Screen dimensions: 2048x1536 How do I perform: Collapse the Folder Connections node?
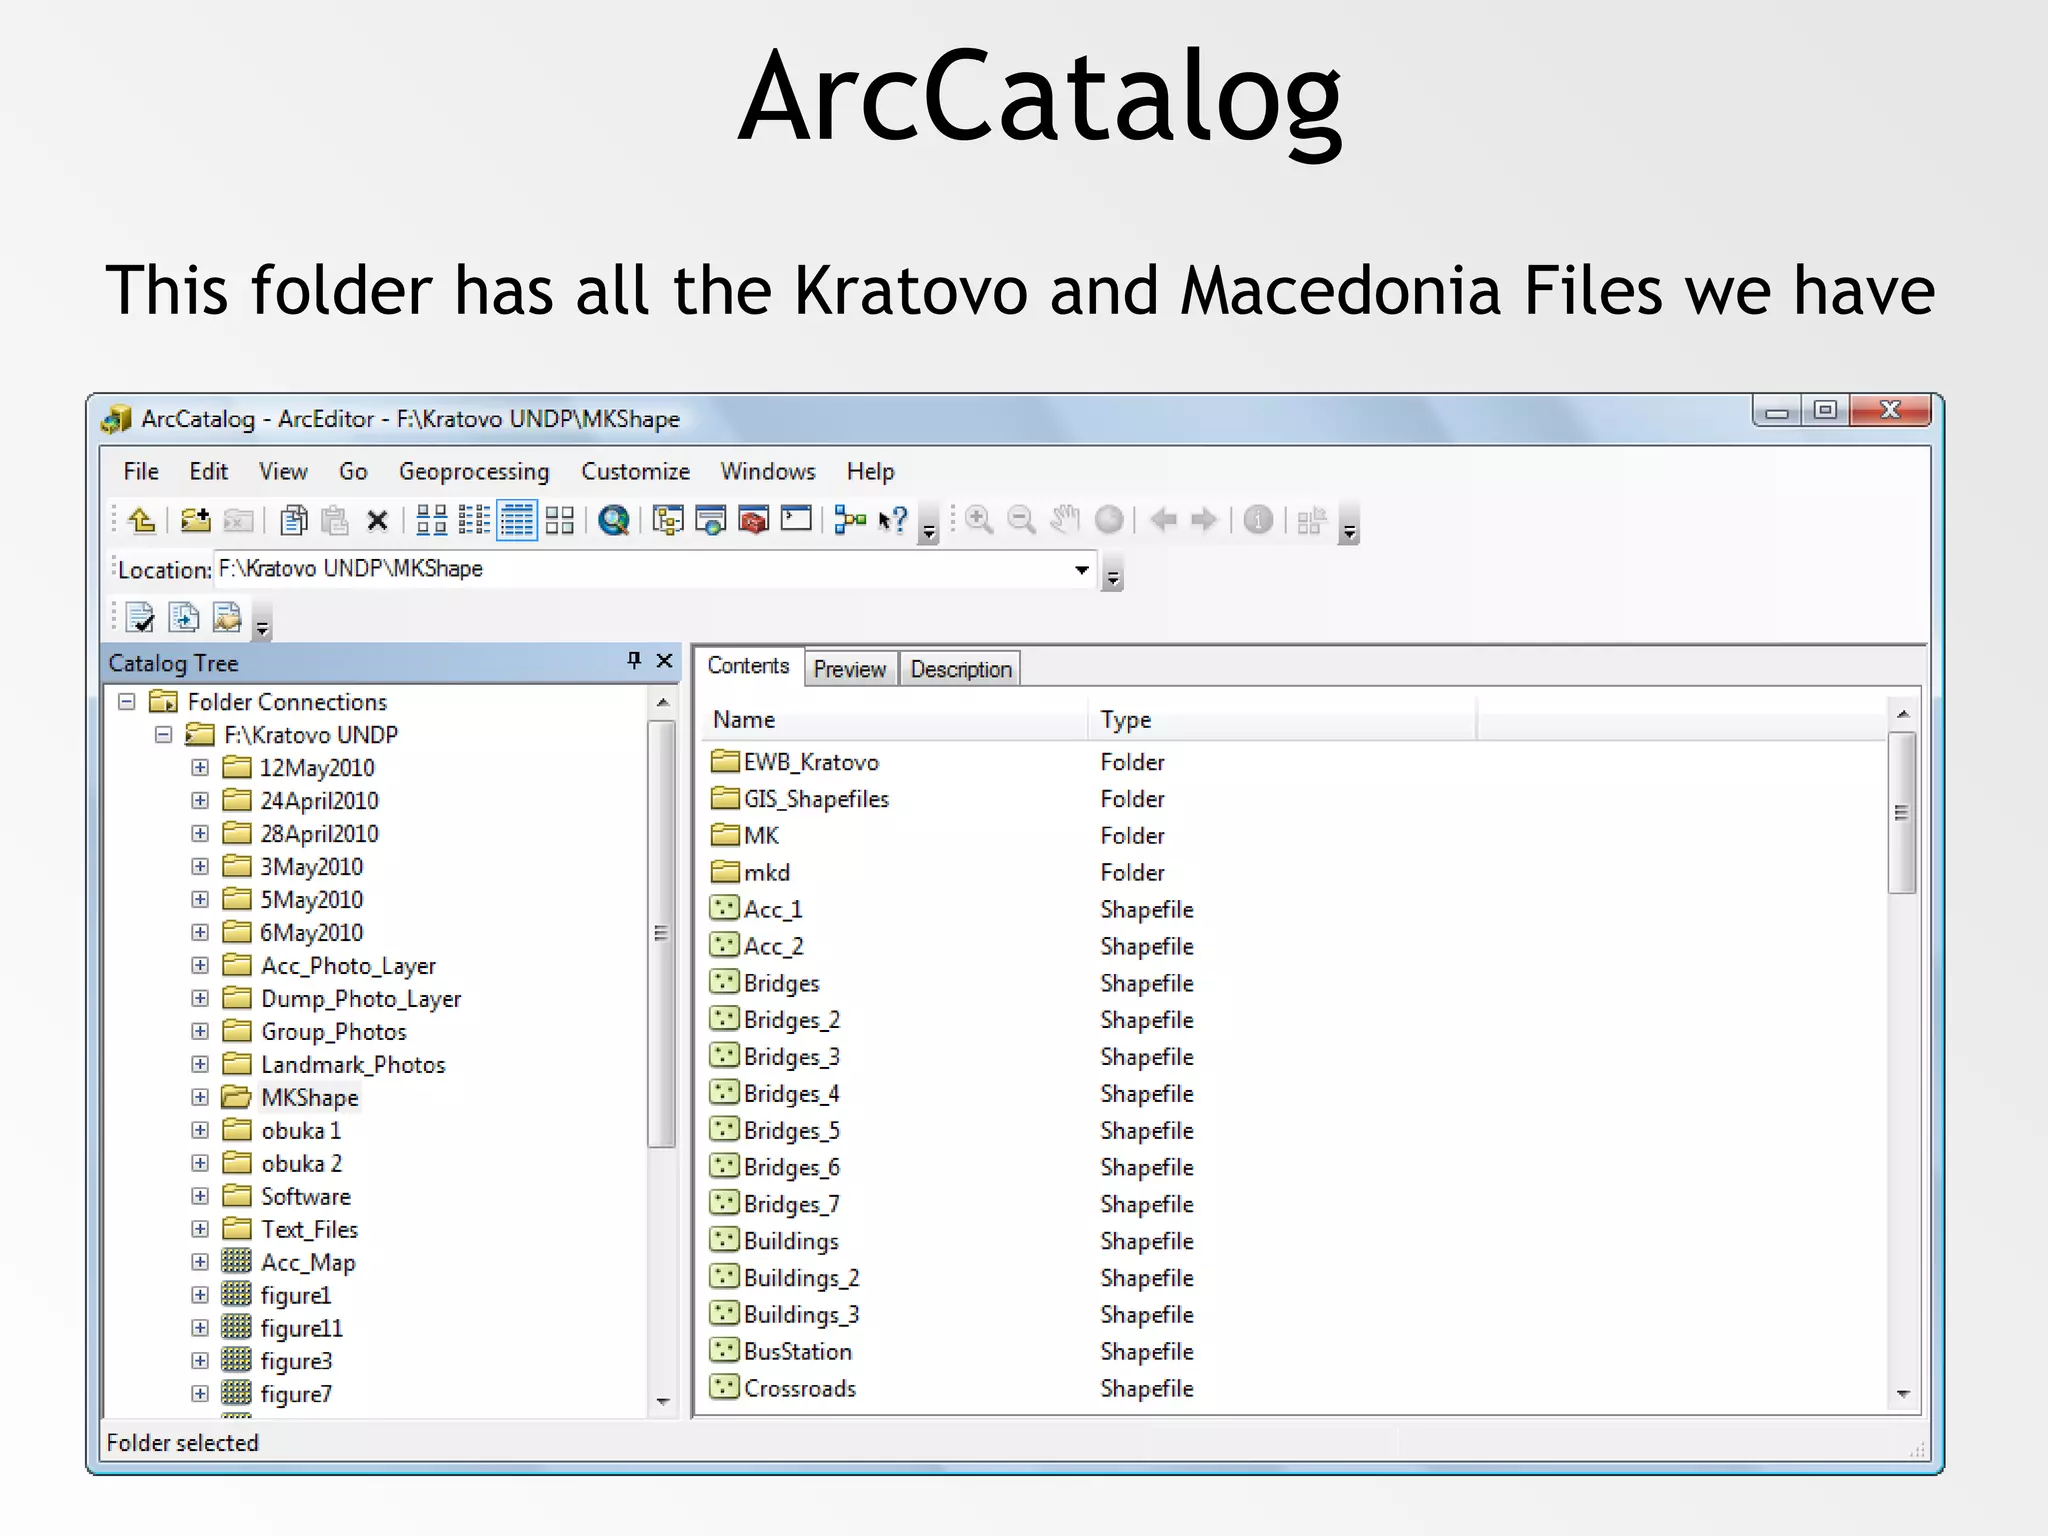pos(127,701)
